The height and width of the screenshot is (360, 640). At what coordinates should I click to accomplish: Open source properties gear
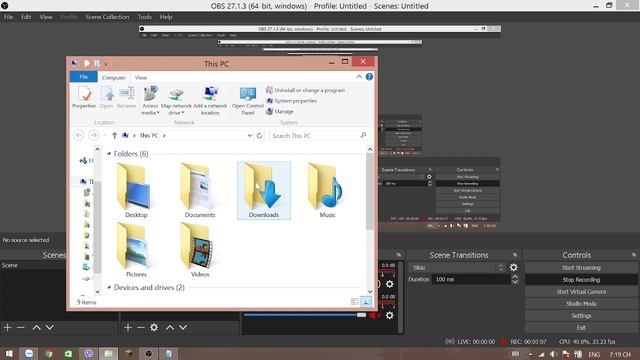(154, 327)
